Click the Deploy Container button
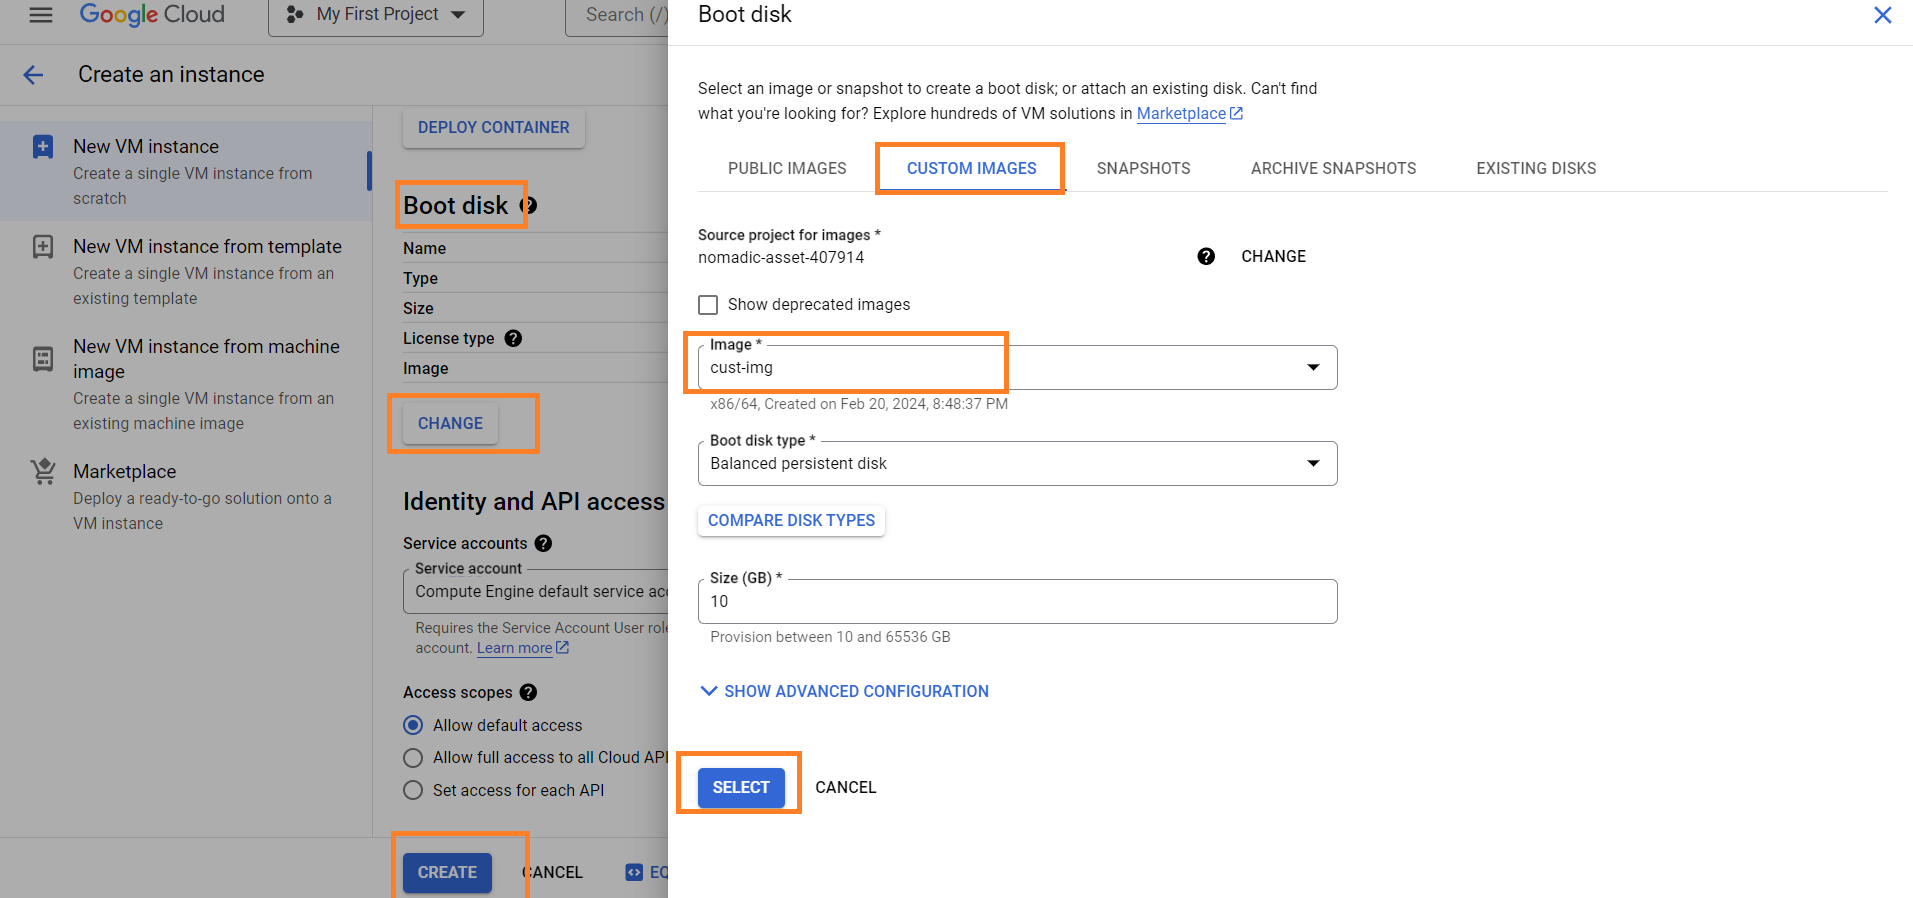 pyautogui.click(x=493, y=128)
